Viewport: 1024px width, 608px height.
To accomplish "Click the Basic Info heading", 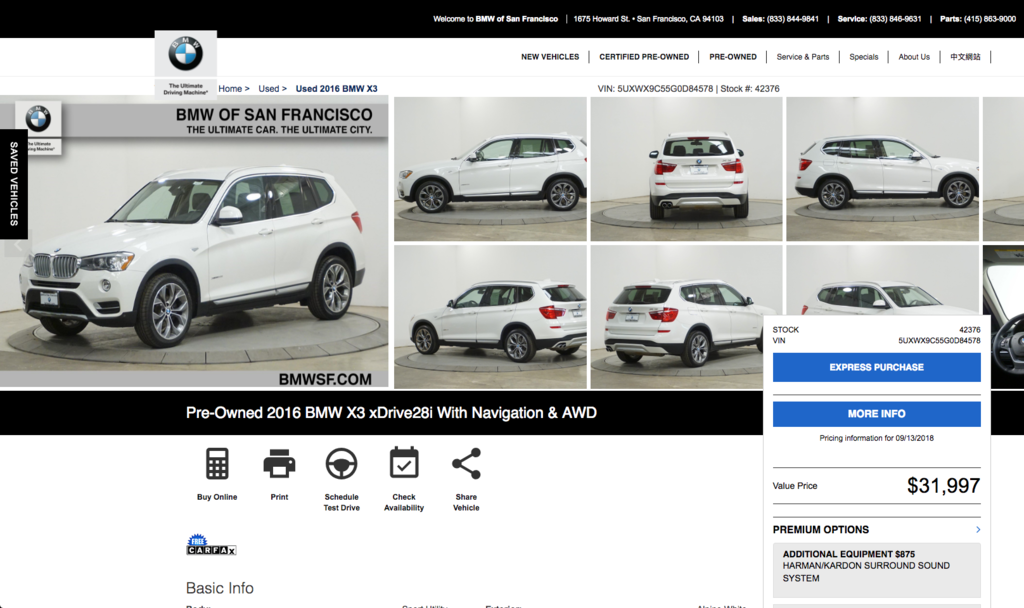I will (219, 588).
